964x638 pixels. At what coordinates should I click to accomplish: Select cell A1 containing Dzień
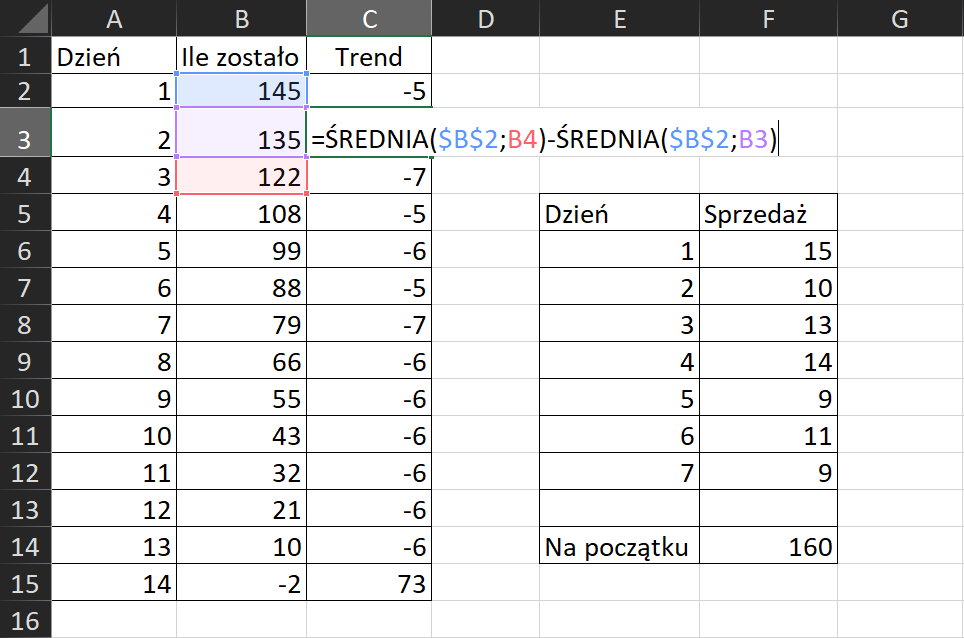[113, 57]
